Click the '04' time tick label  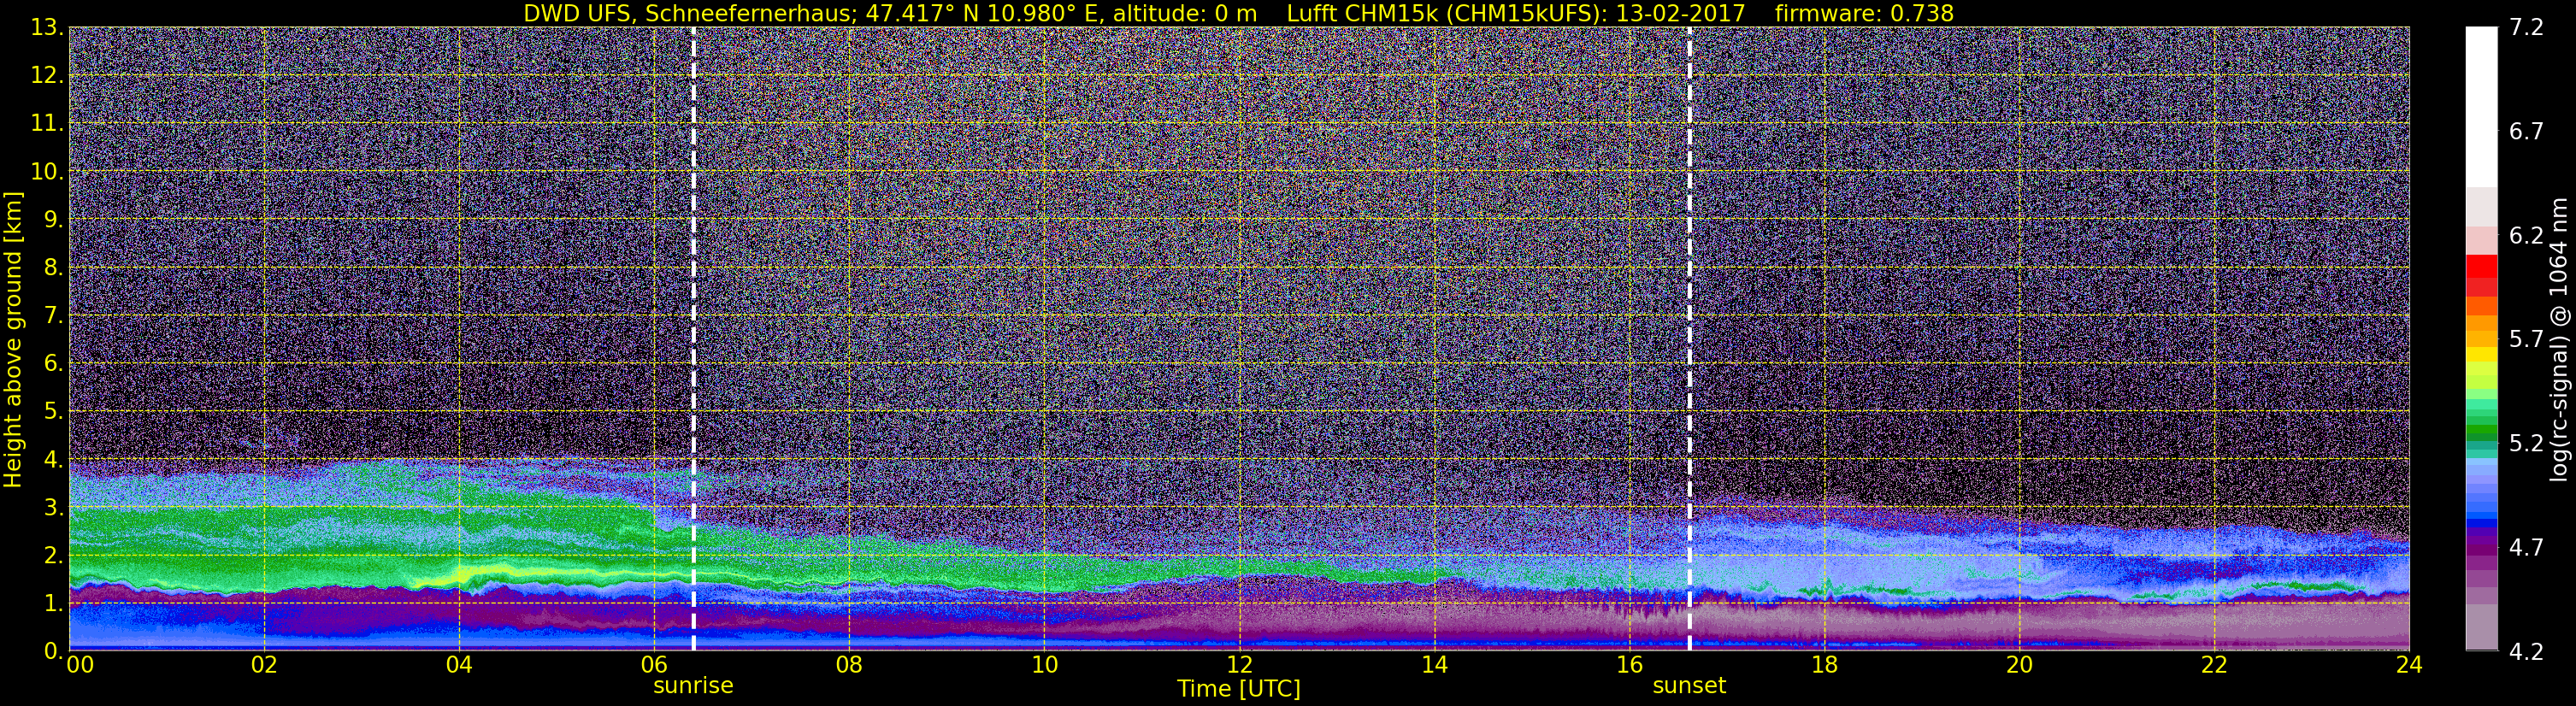[459, 665]
